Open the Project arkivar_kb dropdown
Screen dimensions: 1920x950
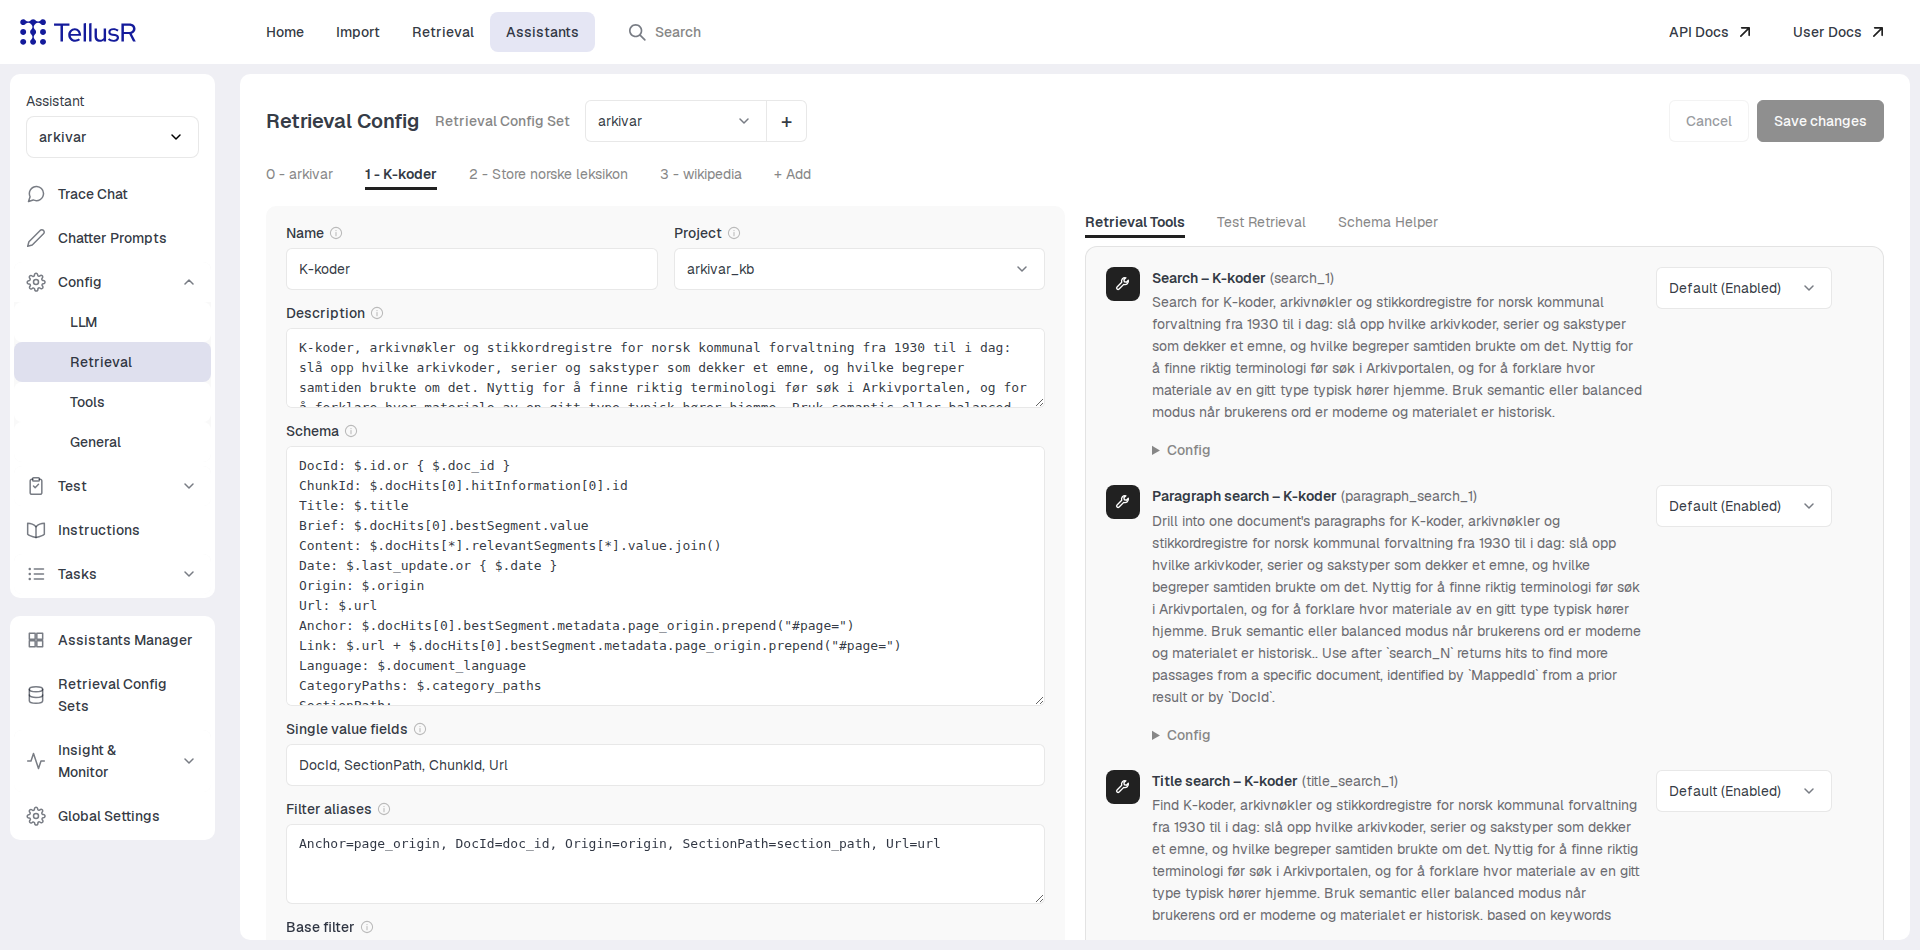[x=859, y=269]
